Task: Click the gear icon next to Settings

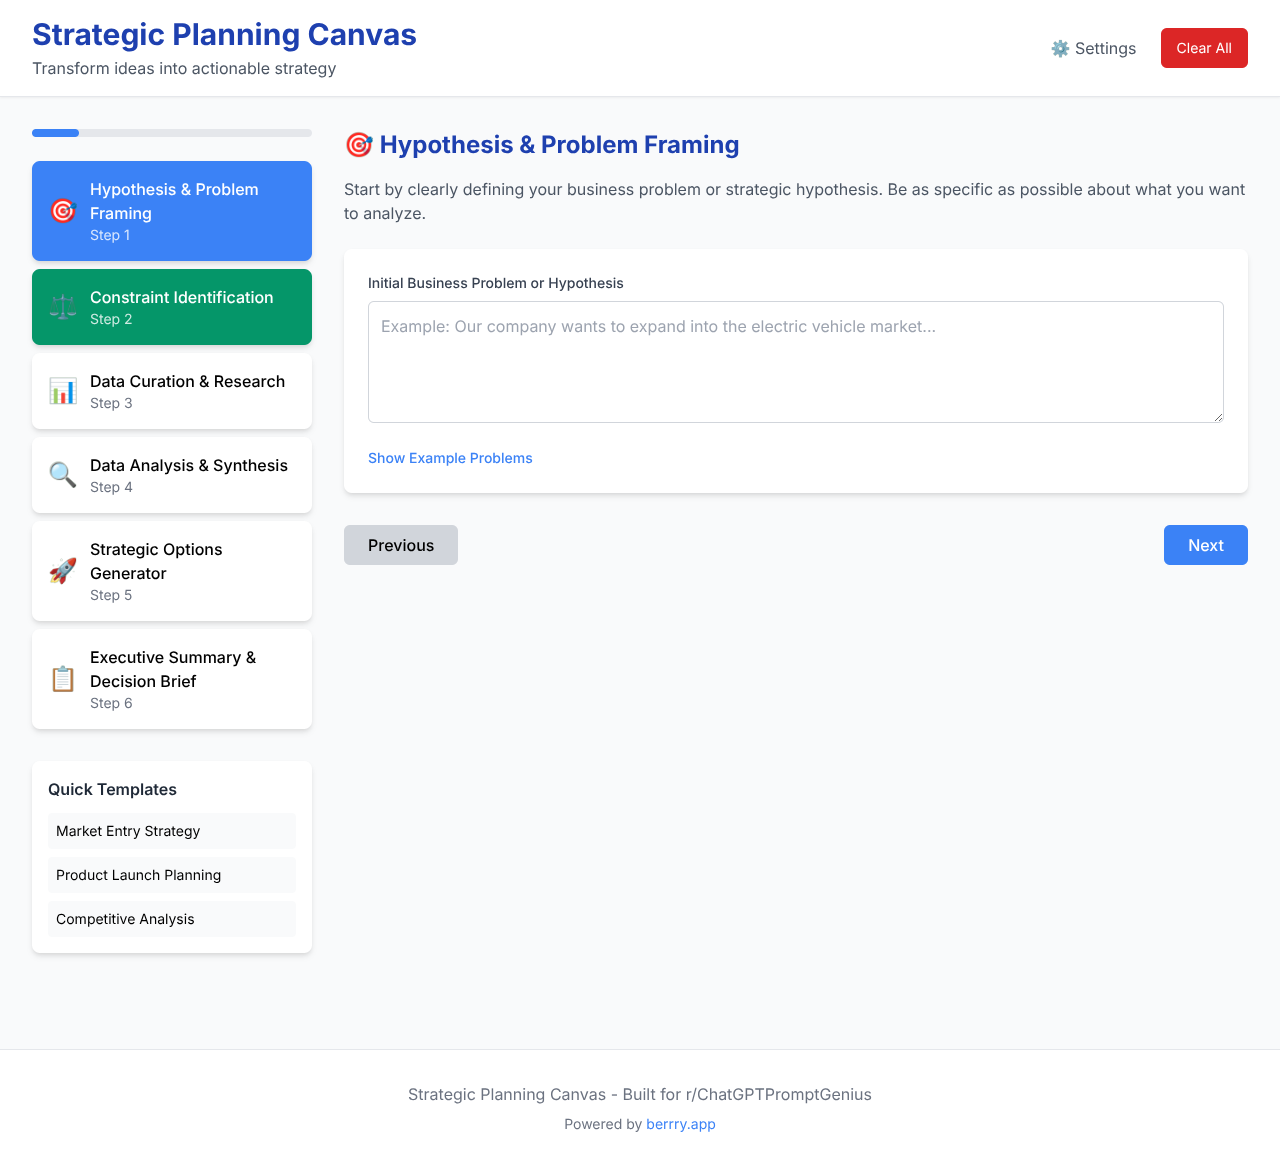Action: tap(1058, 48)
